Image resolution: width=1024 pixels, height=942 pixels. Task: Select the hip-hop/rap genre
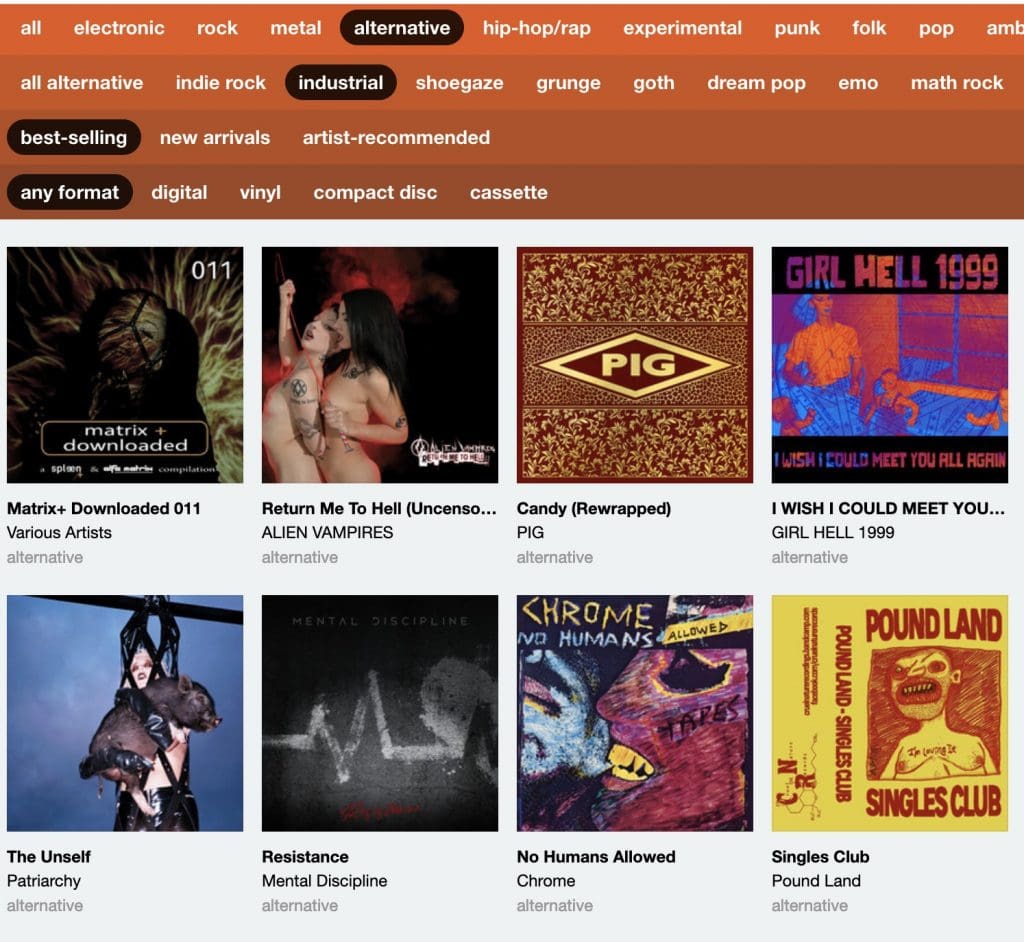pyautogui.click(x=537, y=28)
